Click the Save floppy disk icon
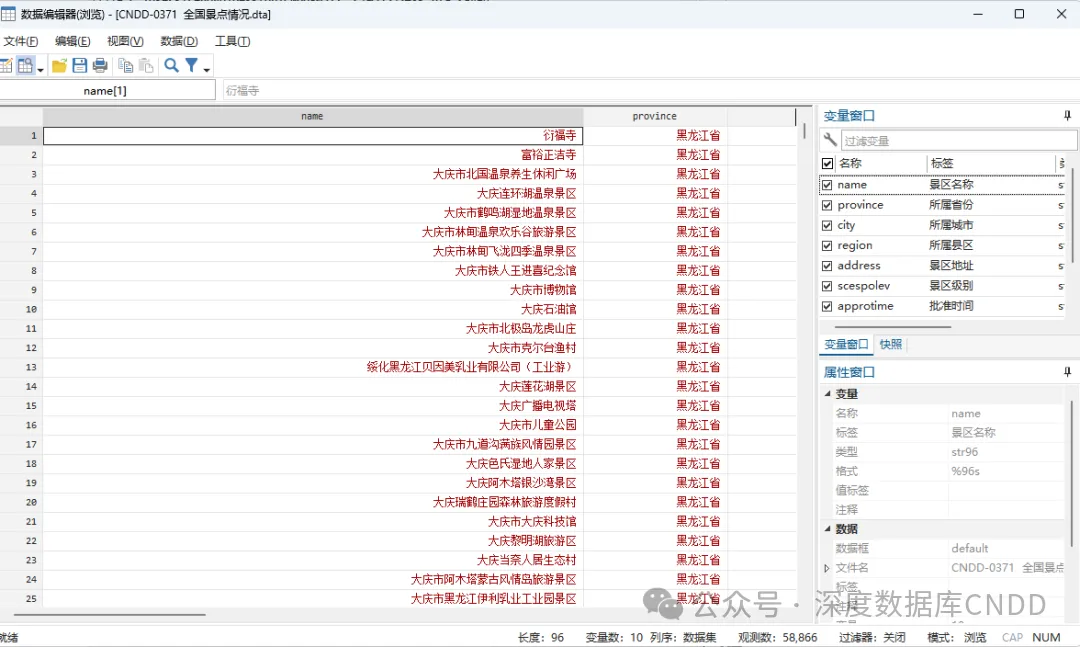The height and width of the screenshot is (647, 1080). 80,66
